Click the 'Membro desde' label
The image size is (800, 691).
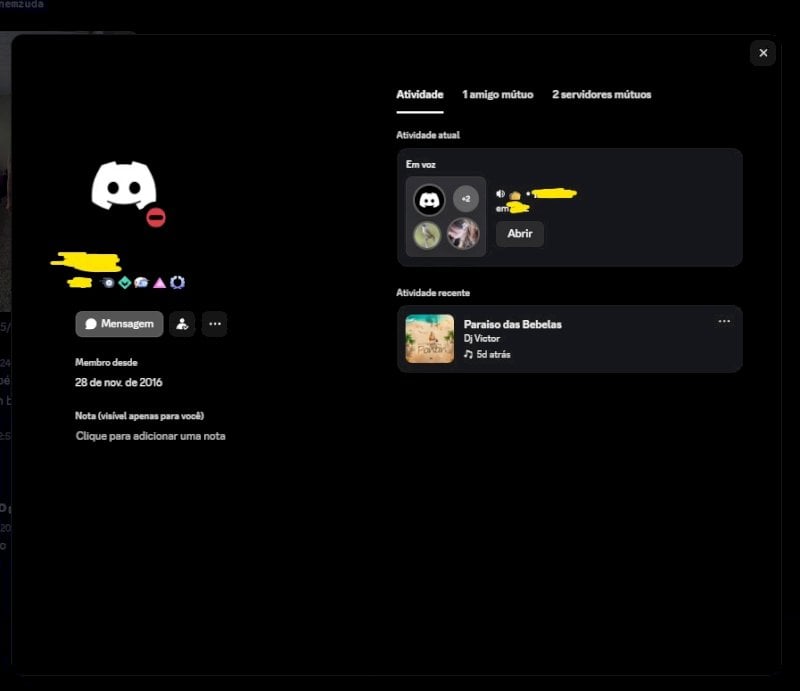(x=106, y=362)
